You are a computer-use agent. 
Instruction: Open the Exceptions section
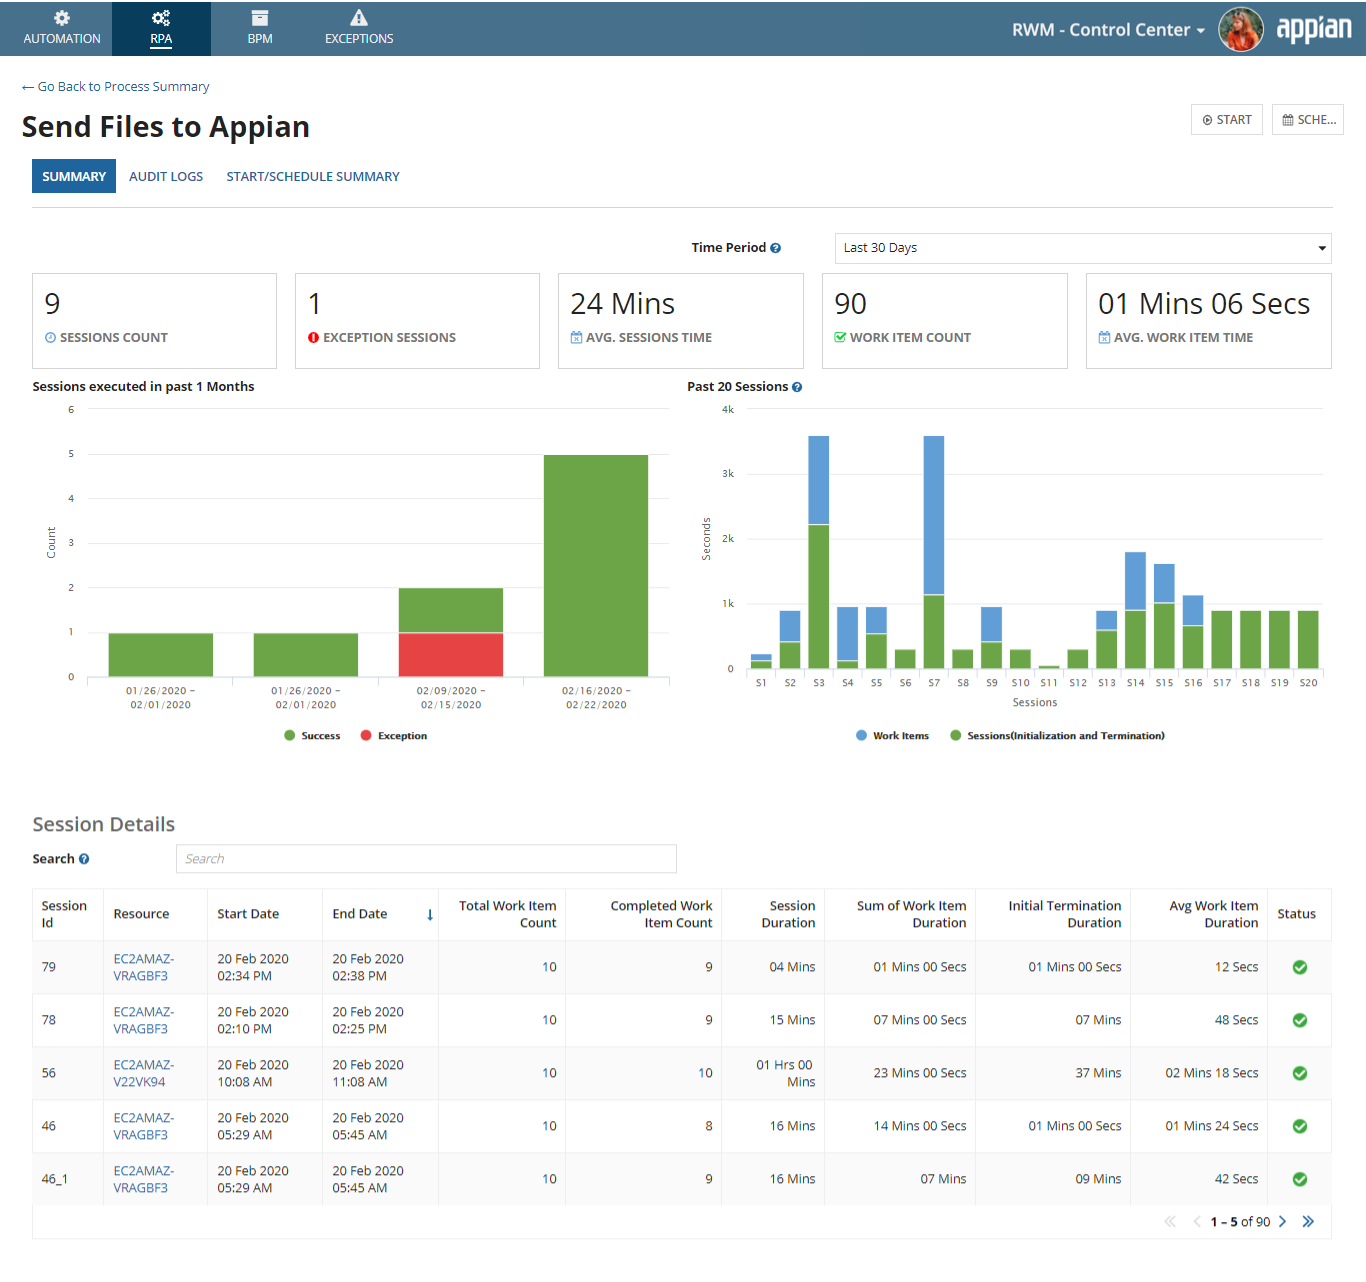[359, 28]
